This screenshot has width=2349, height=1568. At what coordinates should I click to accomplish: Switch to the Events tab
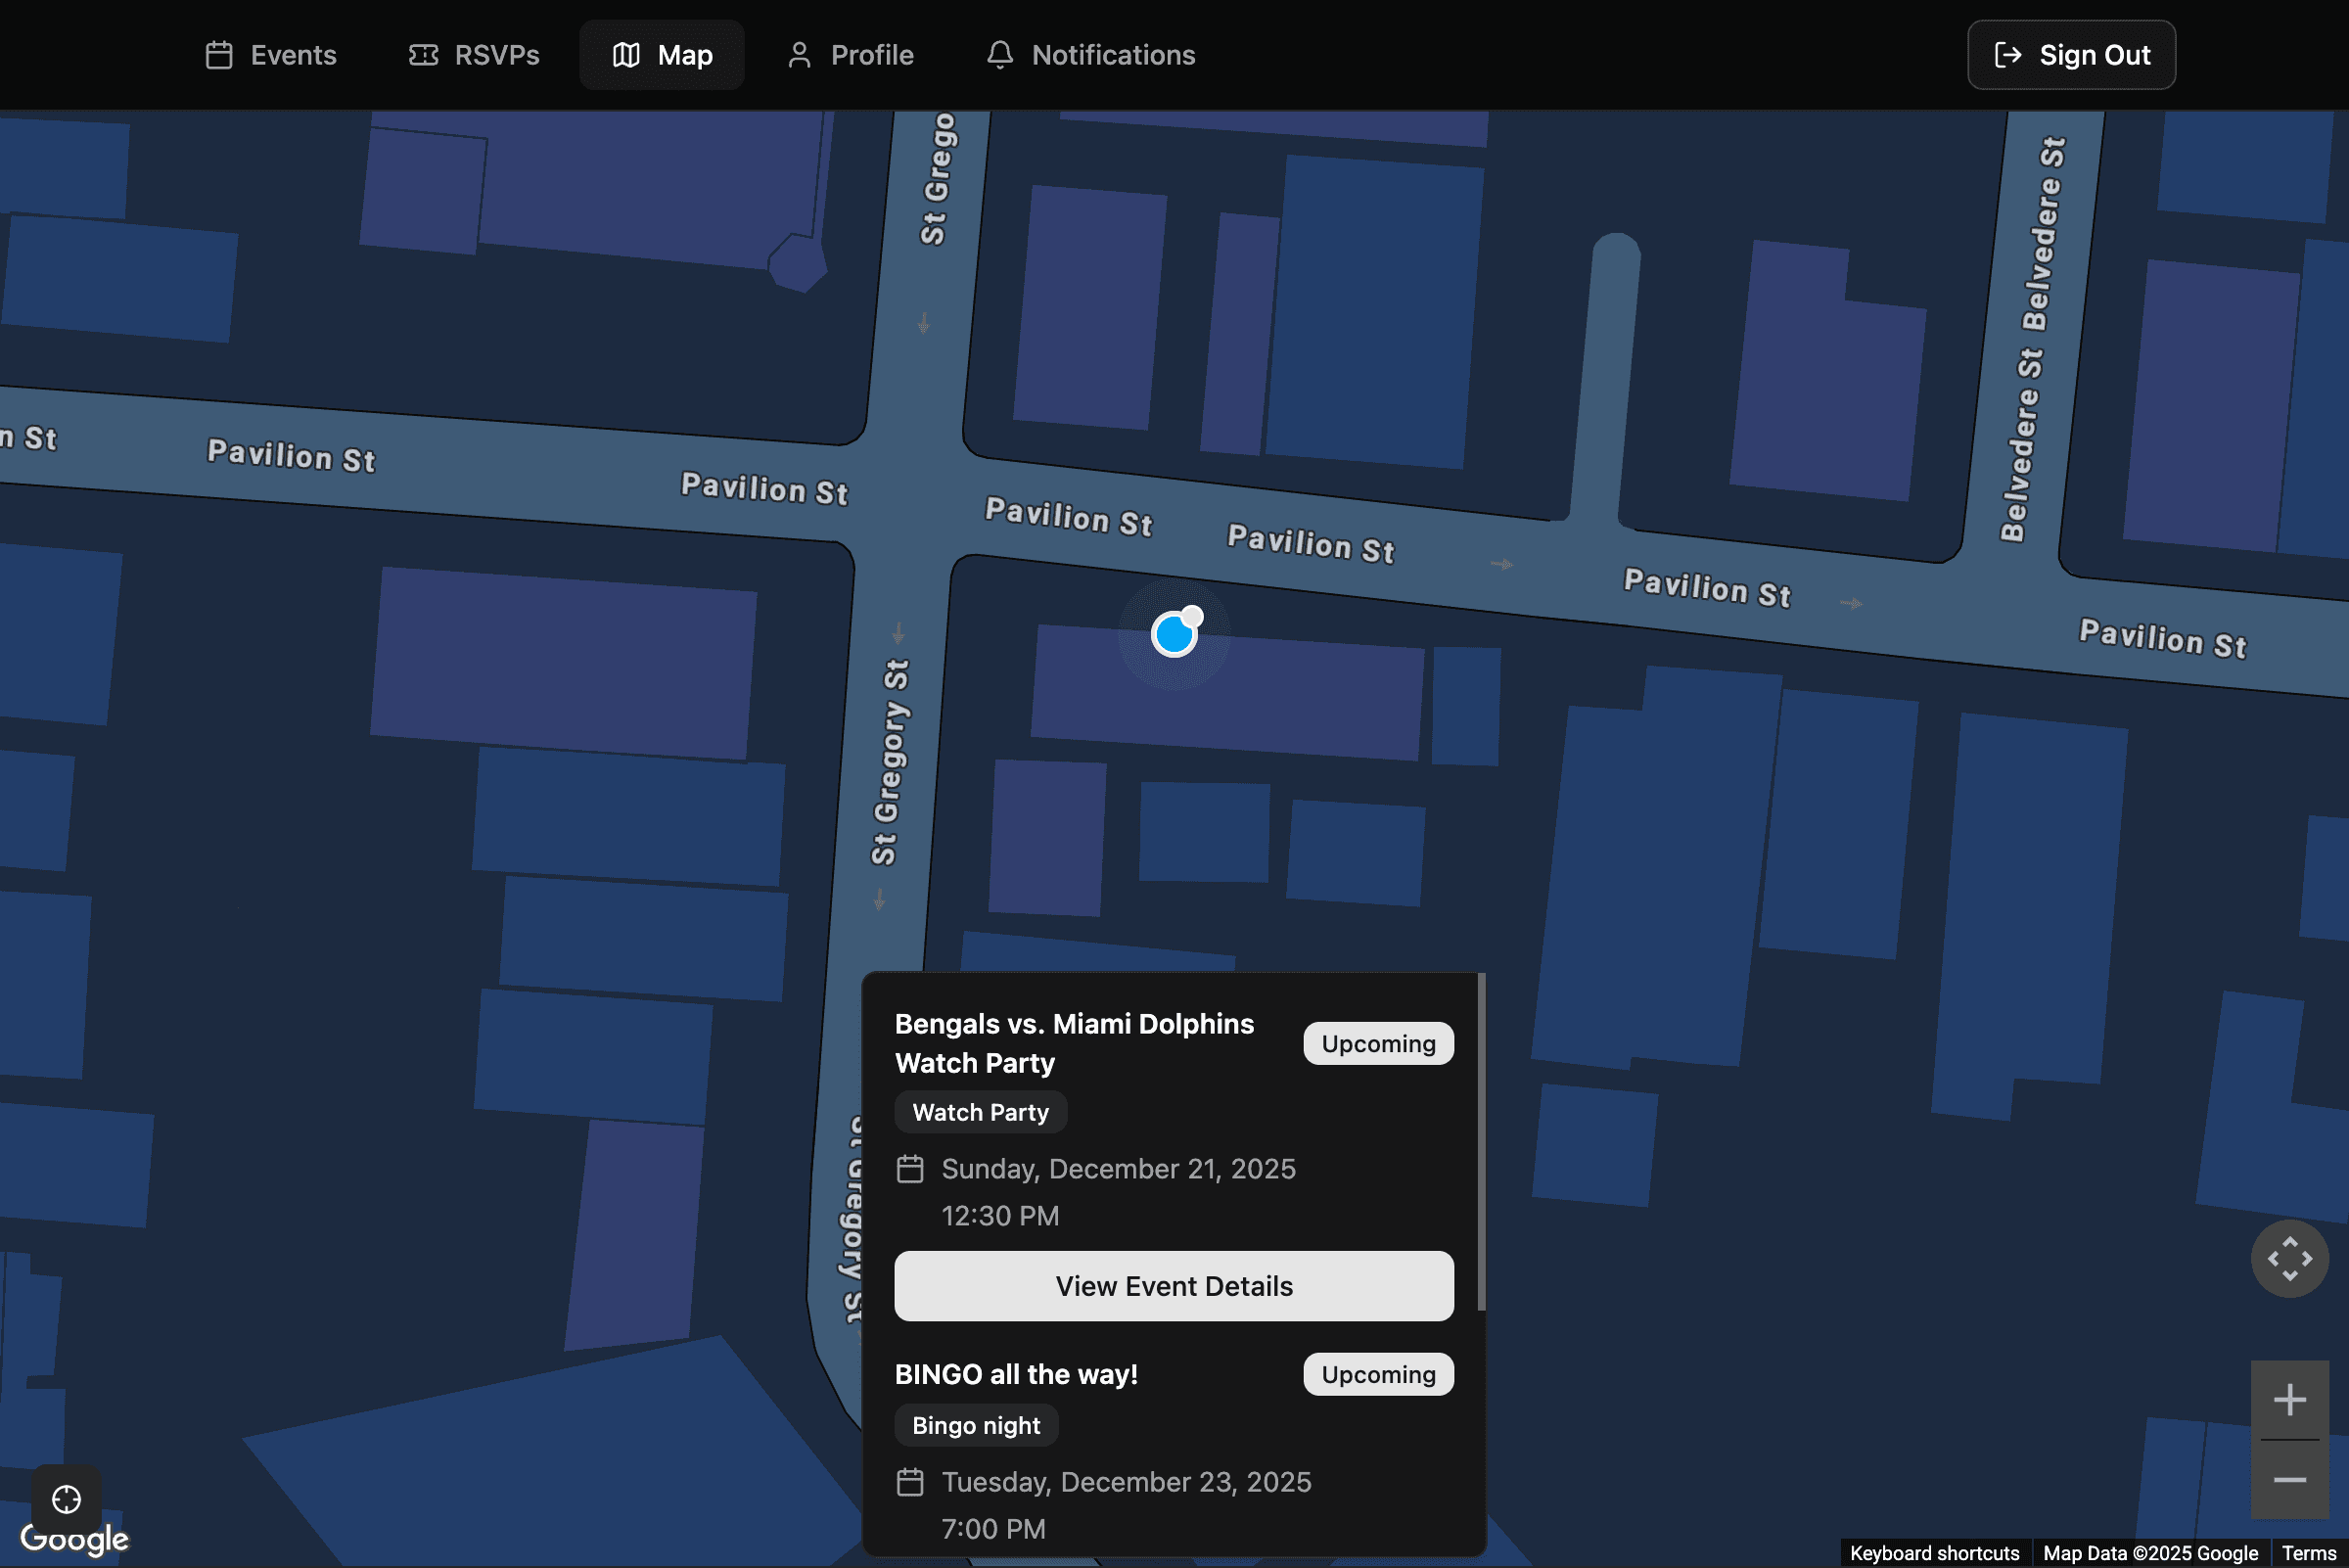click(x=290, y=55)
